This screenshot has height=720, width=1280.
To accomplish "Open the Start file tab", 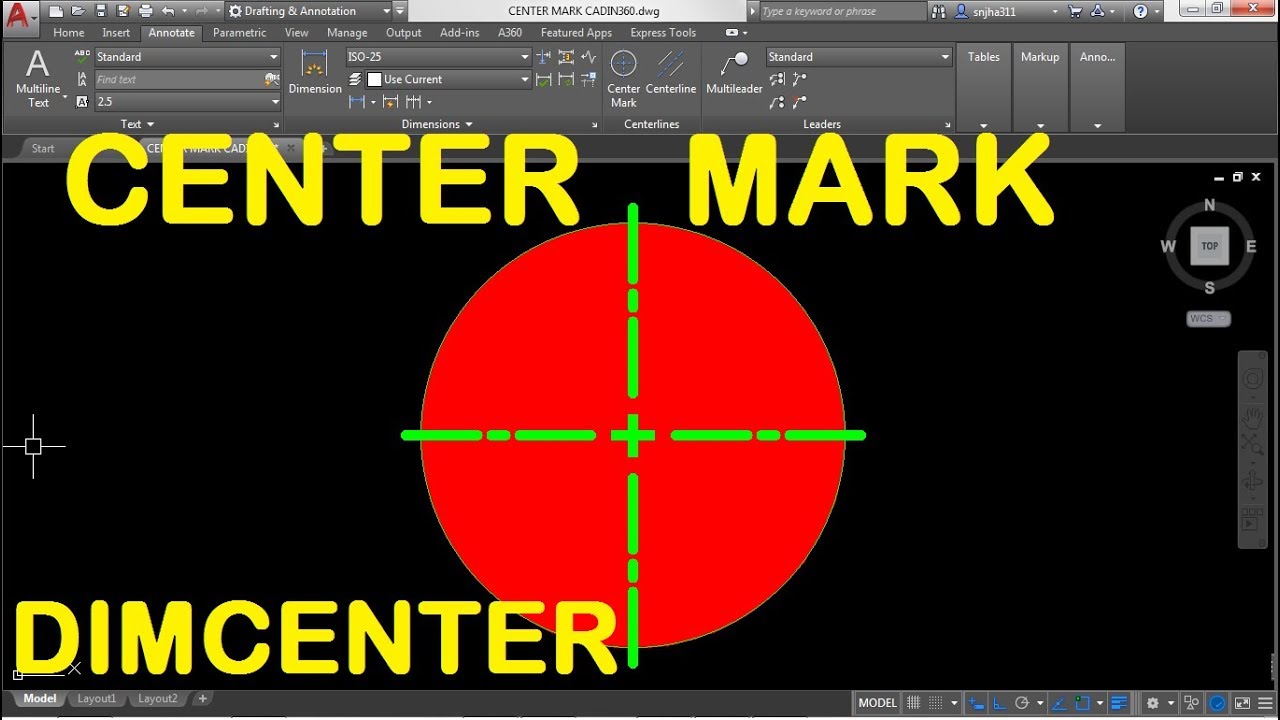I will (43, 148).
